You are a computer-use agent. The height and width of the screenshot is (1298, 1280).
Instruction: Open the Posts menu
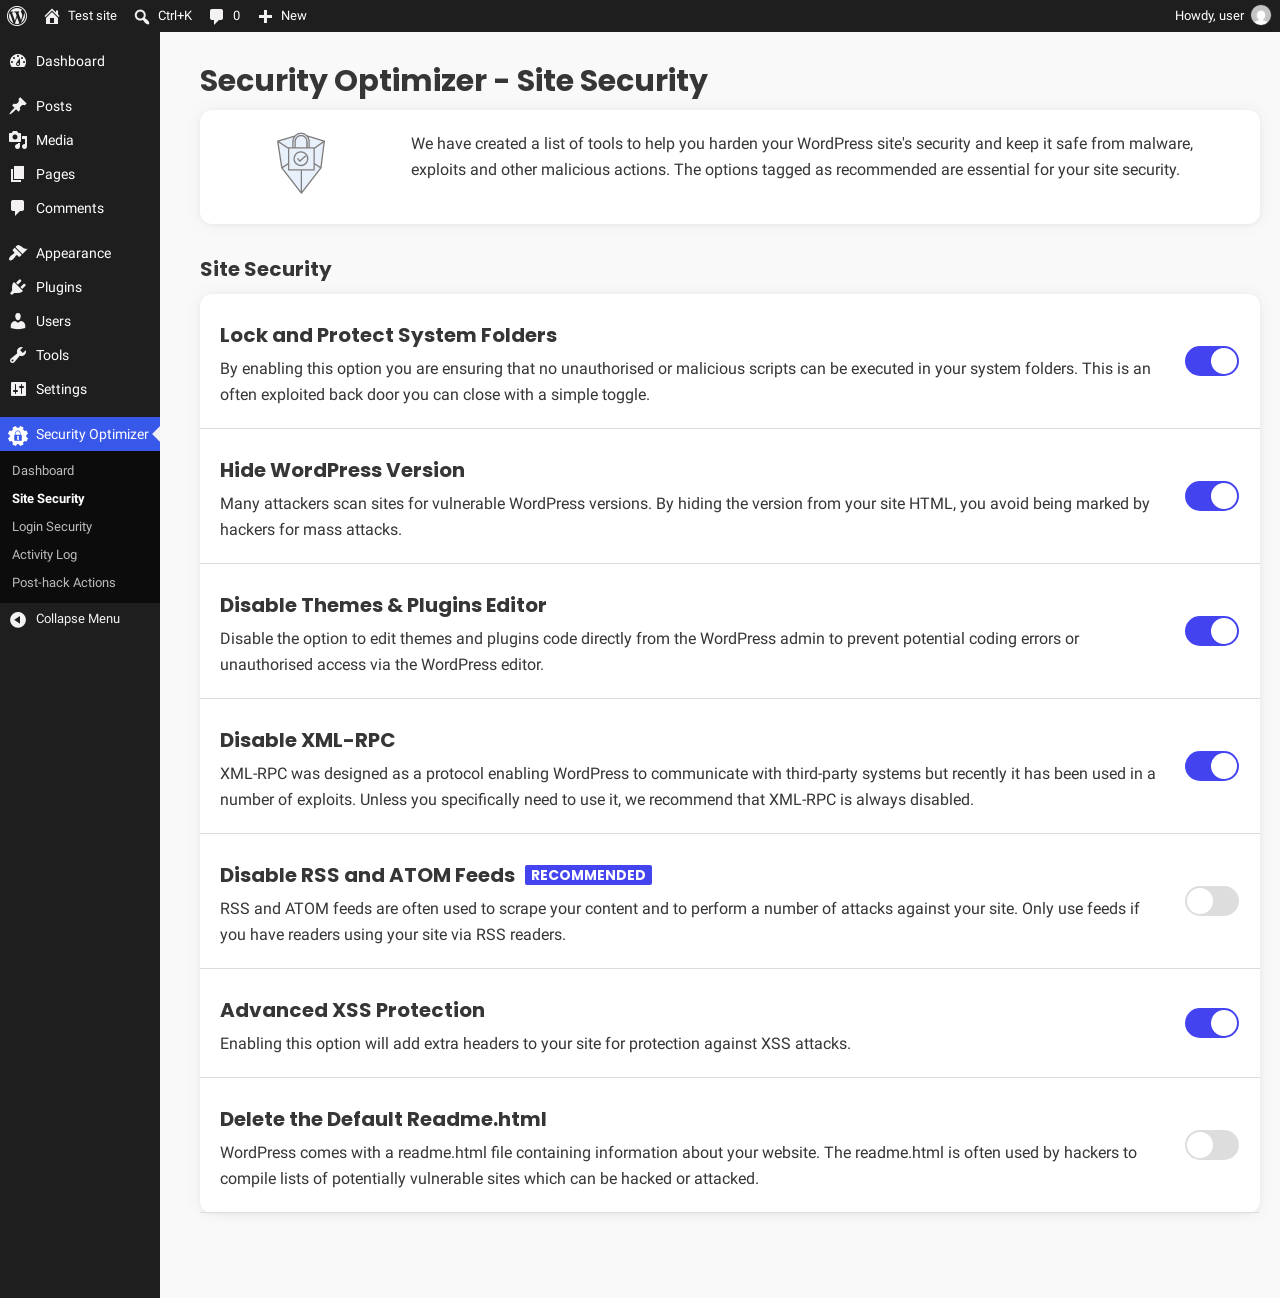pyautogui.click(x=80, y=106)
